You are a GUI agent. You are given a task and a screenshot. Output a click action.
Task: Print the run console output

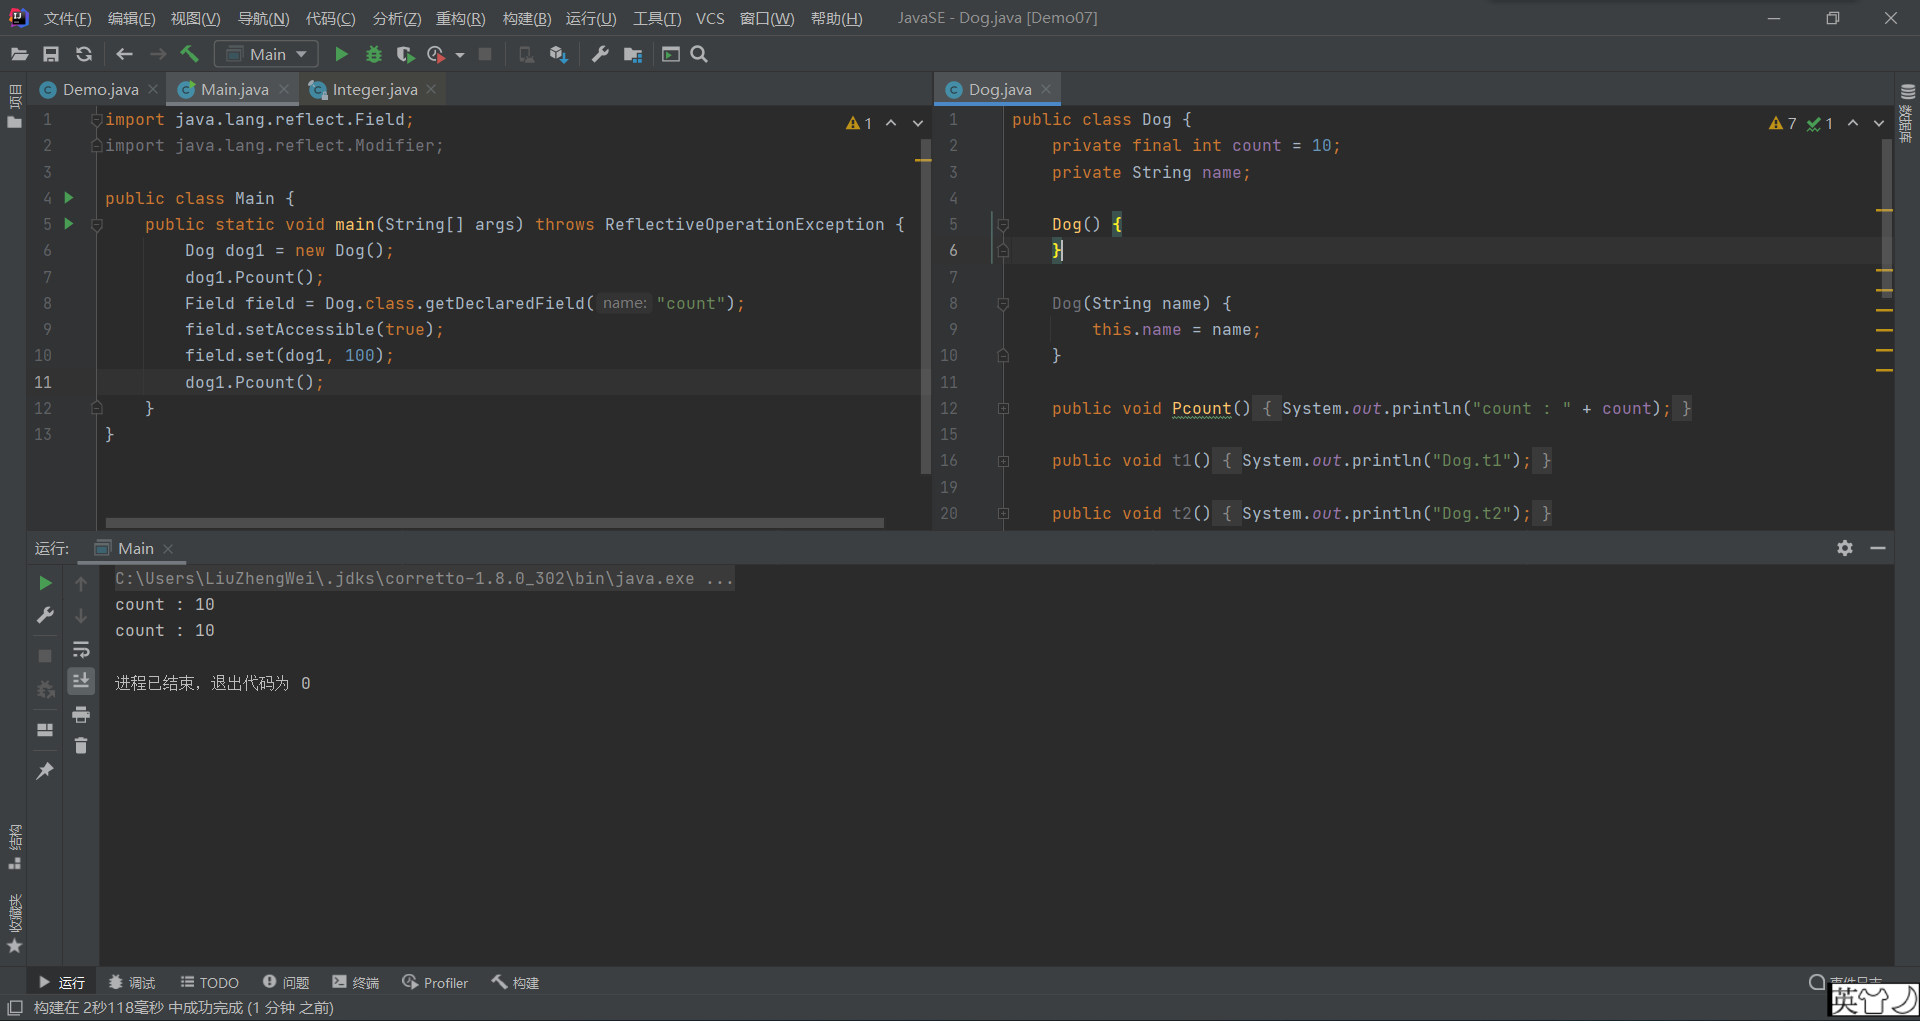(x=81, y=714)
